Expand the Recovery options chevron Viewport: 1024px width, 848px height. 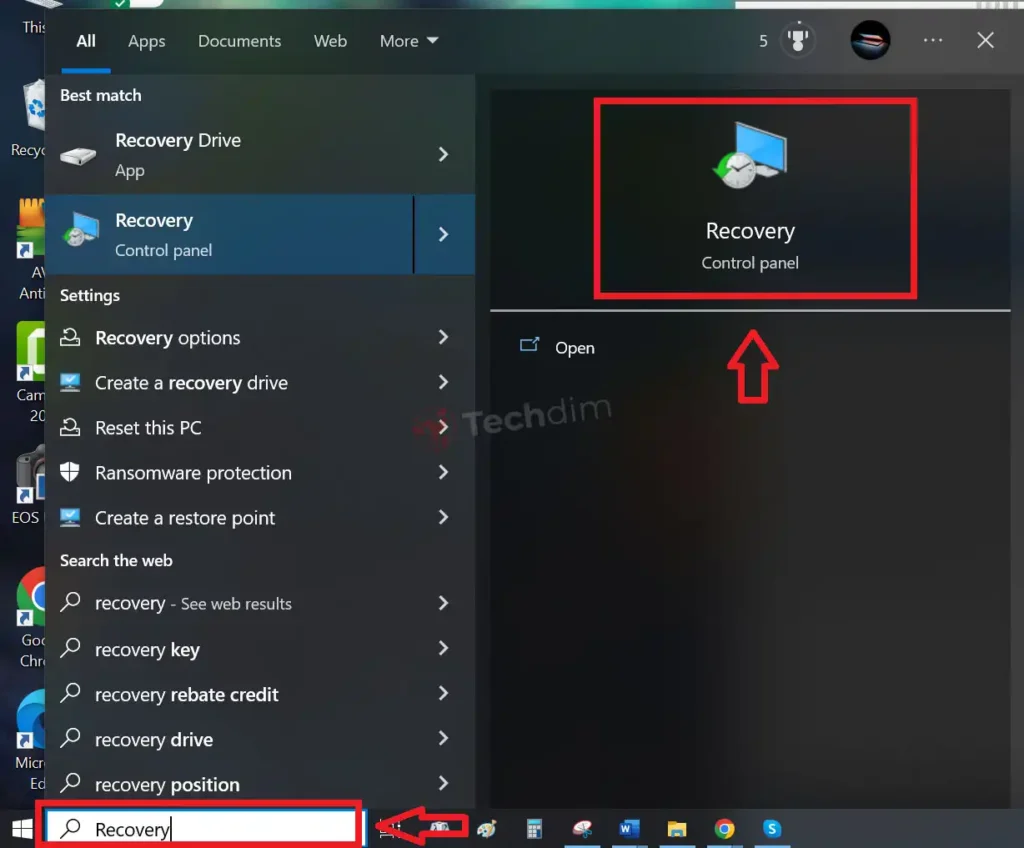click(443, 338)
